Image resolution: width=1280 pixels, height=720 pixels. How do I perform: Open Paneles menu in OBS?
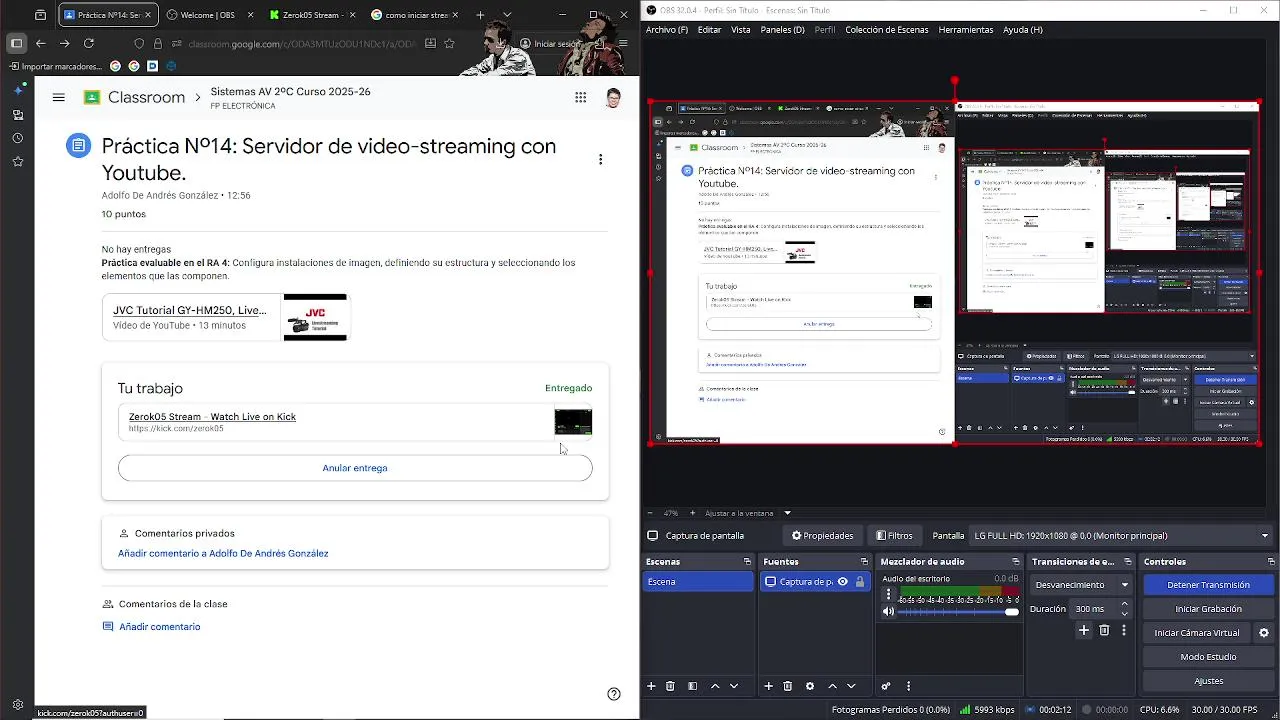(782, 30)
